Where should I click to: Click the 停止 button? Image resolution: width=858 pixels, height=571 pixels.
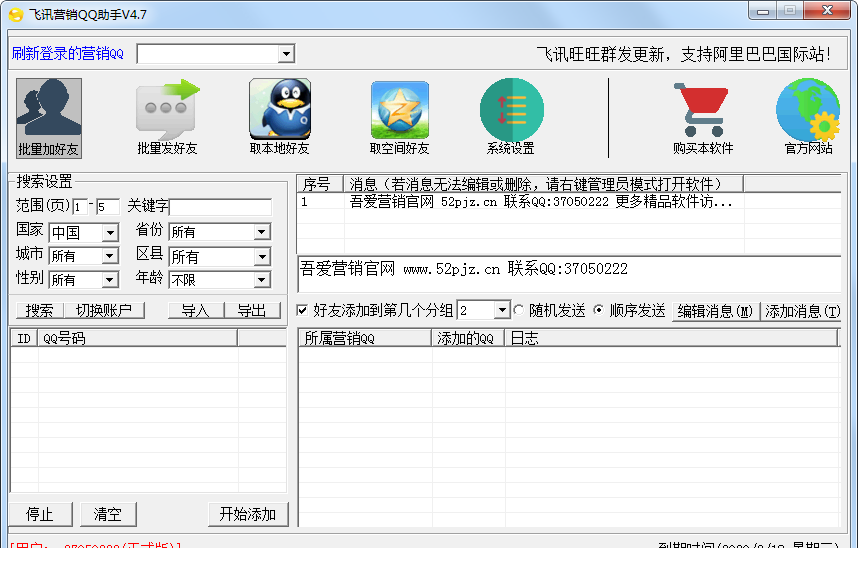(x=40, y=514)
